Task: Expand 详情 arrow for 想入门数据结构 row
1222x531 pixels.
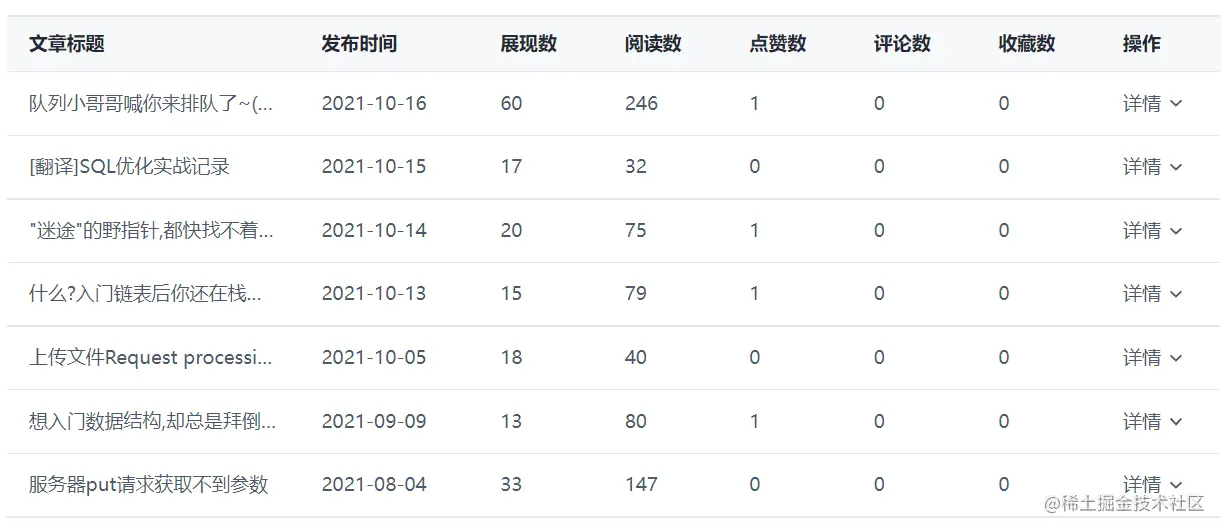Action: [x=1176, y=422]
